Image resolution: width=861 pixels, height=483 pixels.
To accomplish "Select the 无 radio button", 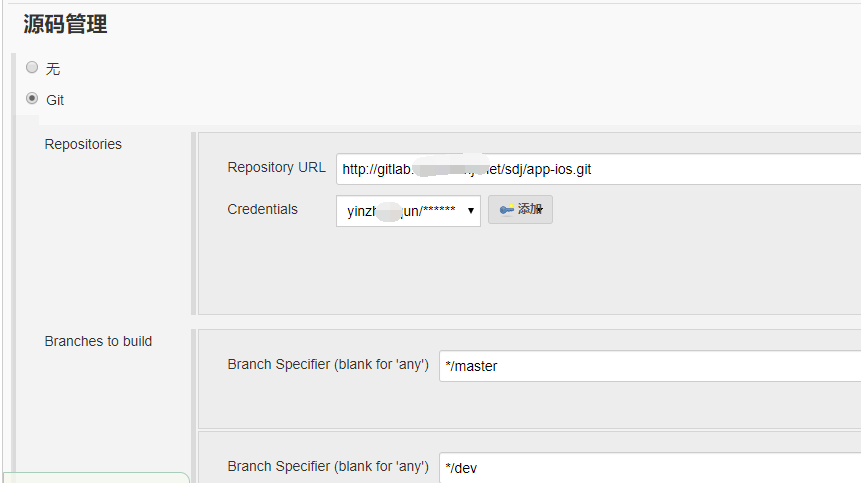I will [x=32, y=68].
